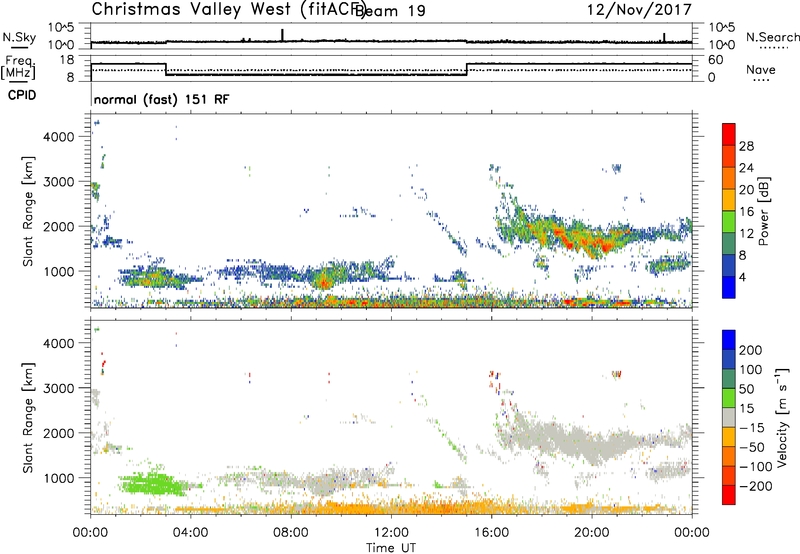Click the Slant Range label of power panel

28,211
